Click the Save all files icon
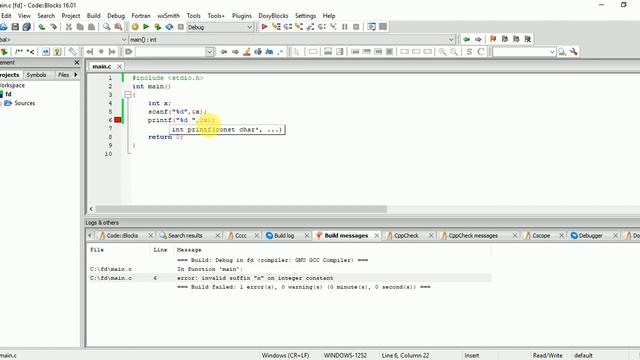Screen dimensions: 640x360 pos(27,27)
